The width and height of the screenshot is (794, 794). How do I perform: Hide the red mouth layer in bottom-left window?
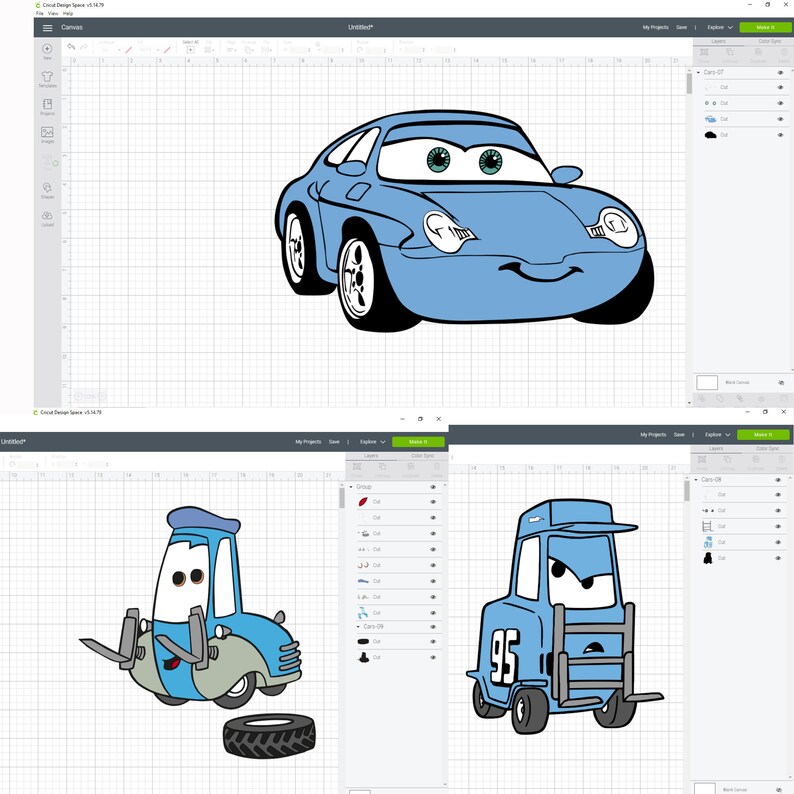[433, 502]
